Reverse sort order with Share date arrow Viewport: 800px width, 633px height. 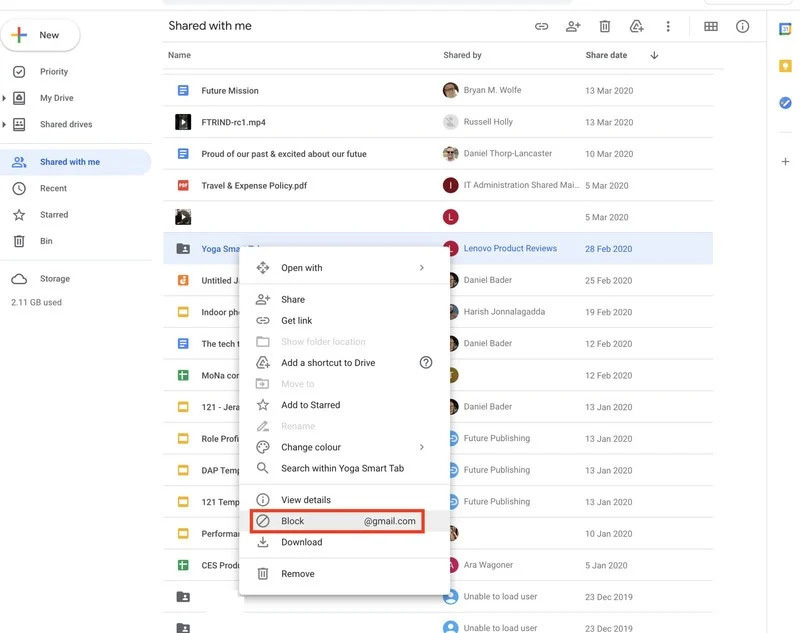(654, 55)
